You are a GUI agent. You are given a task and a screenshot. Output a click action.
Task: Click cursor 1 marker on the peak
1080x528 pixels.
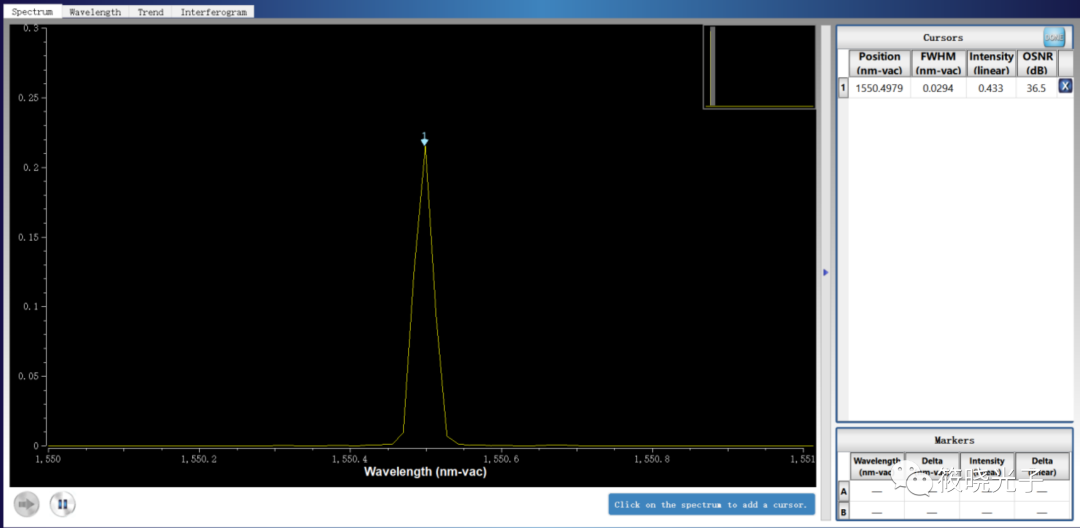click(424, 141)
